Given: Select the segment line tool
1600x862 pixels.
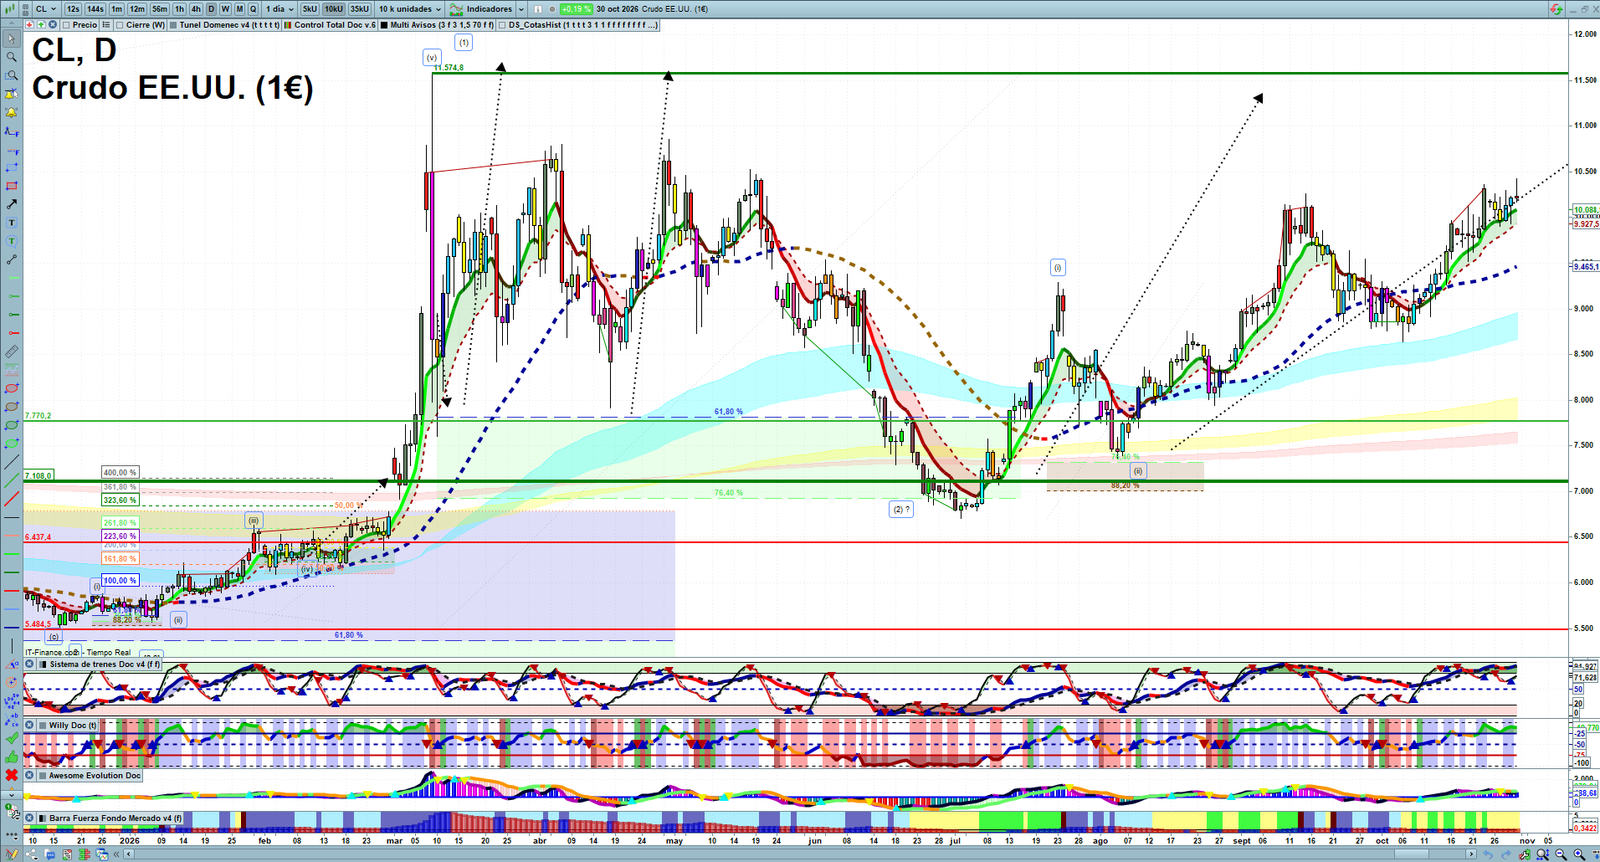Looking at the screenshot, I should pyautogui.click(x=11, y=259).
